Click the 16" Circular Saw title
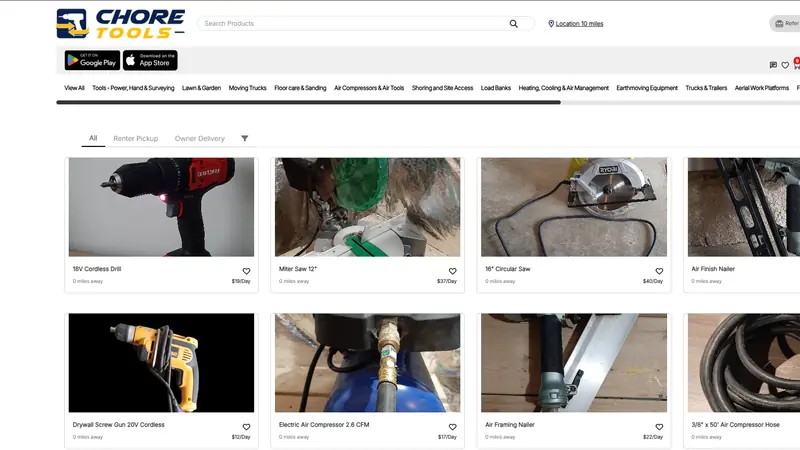Image resolution: width=800 pixels, height=450 pixels. pos(508,269)
